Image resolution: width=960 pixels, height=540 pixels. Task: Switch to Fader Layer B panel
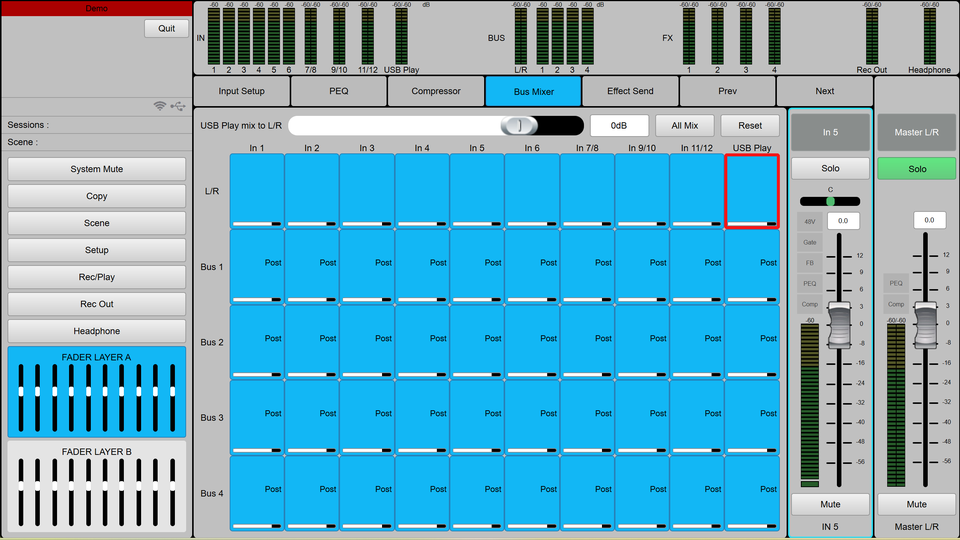(x=96, y=486)
